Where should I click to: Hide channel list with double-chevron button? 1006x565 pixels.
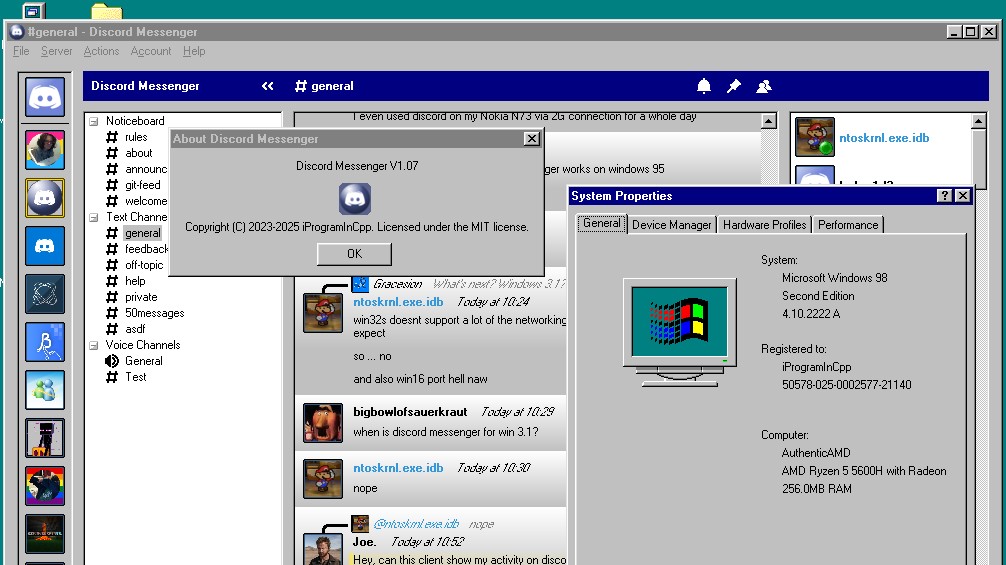pos(267,87)
